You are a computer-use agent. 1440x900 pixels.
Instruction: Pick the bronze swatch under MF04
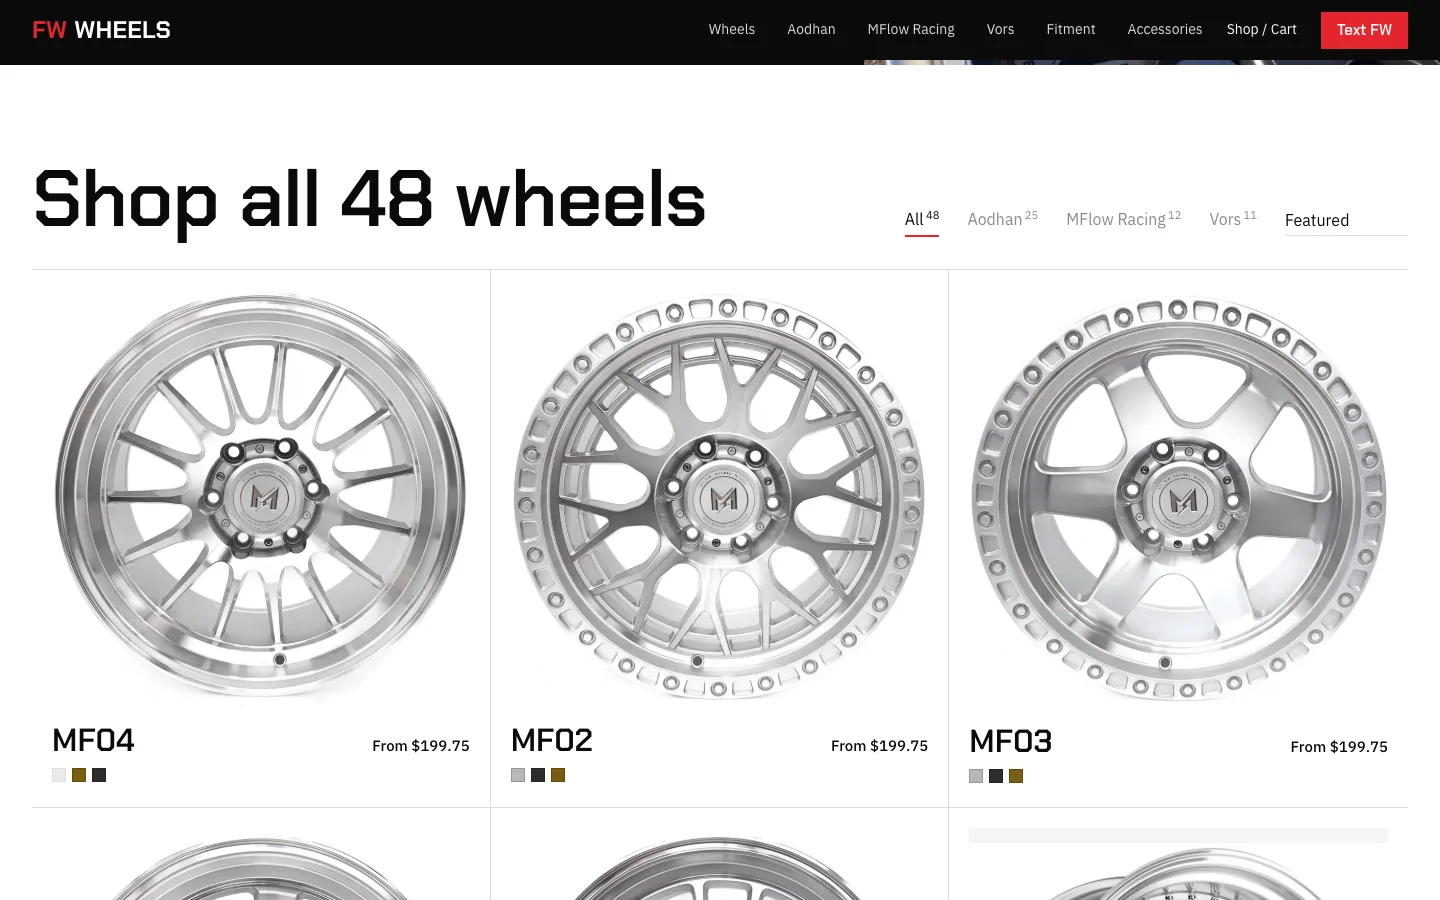click(79, 775)
